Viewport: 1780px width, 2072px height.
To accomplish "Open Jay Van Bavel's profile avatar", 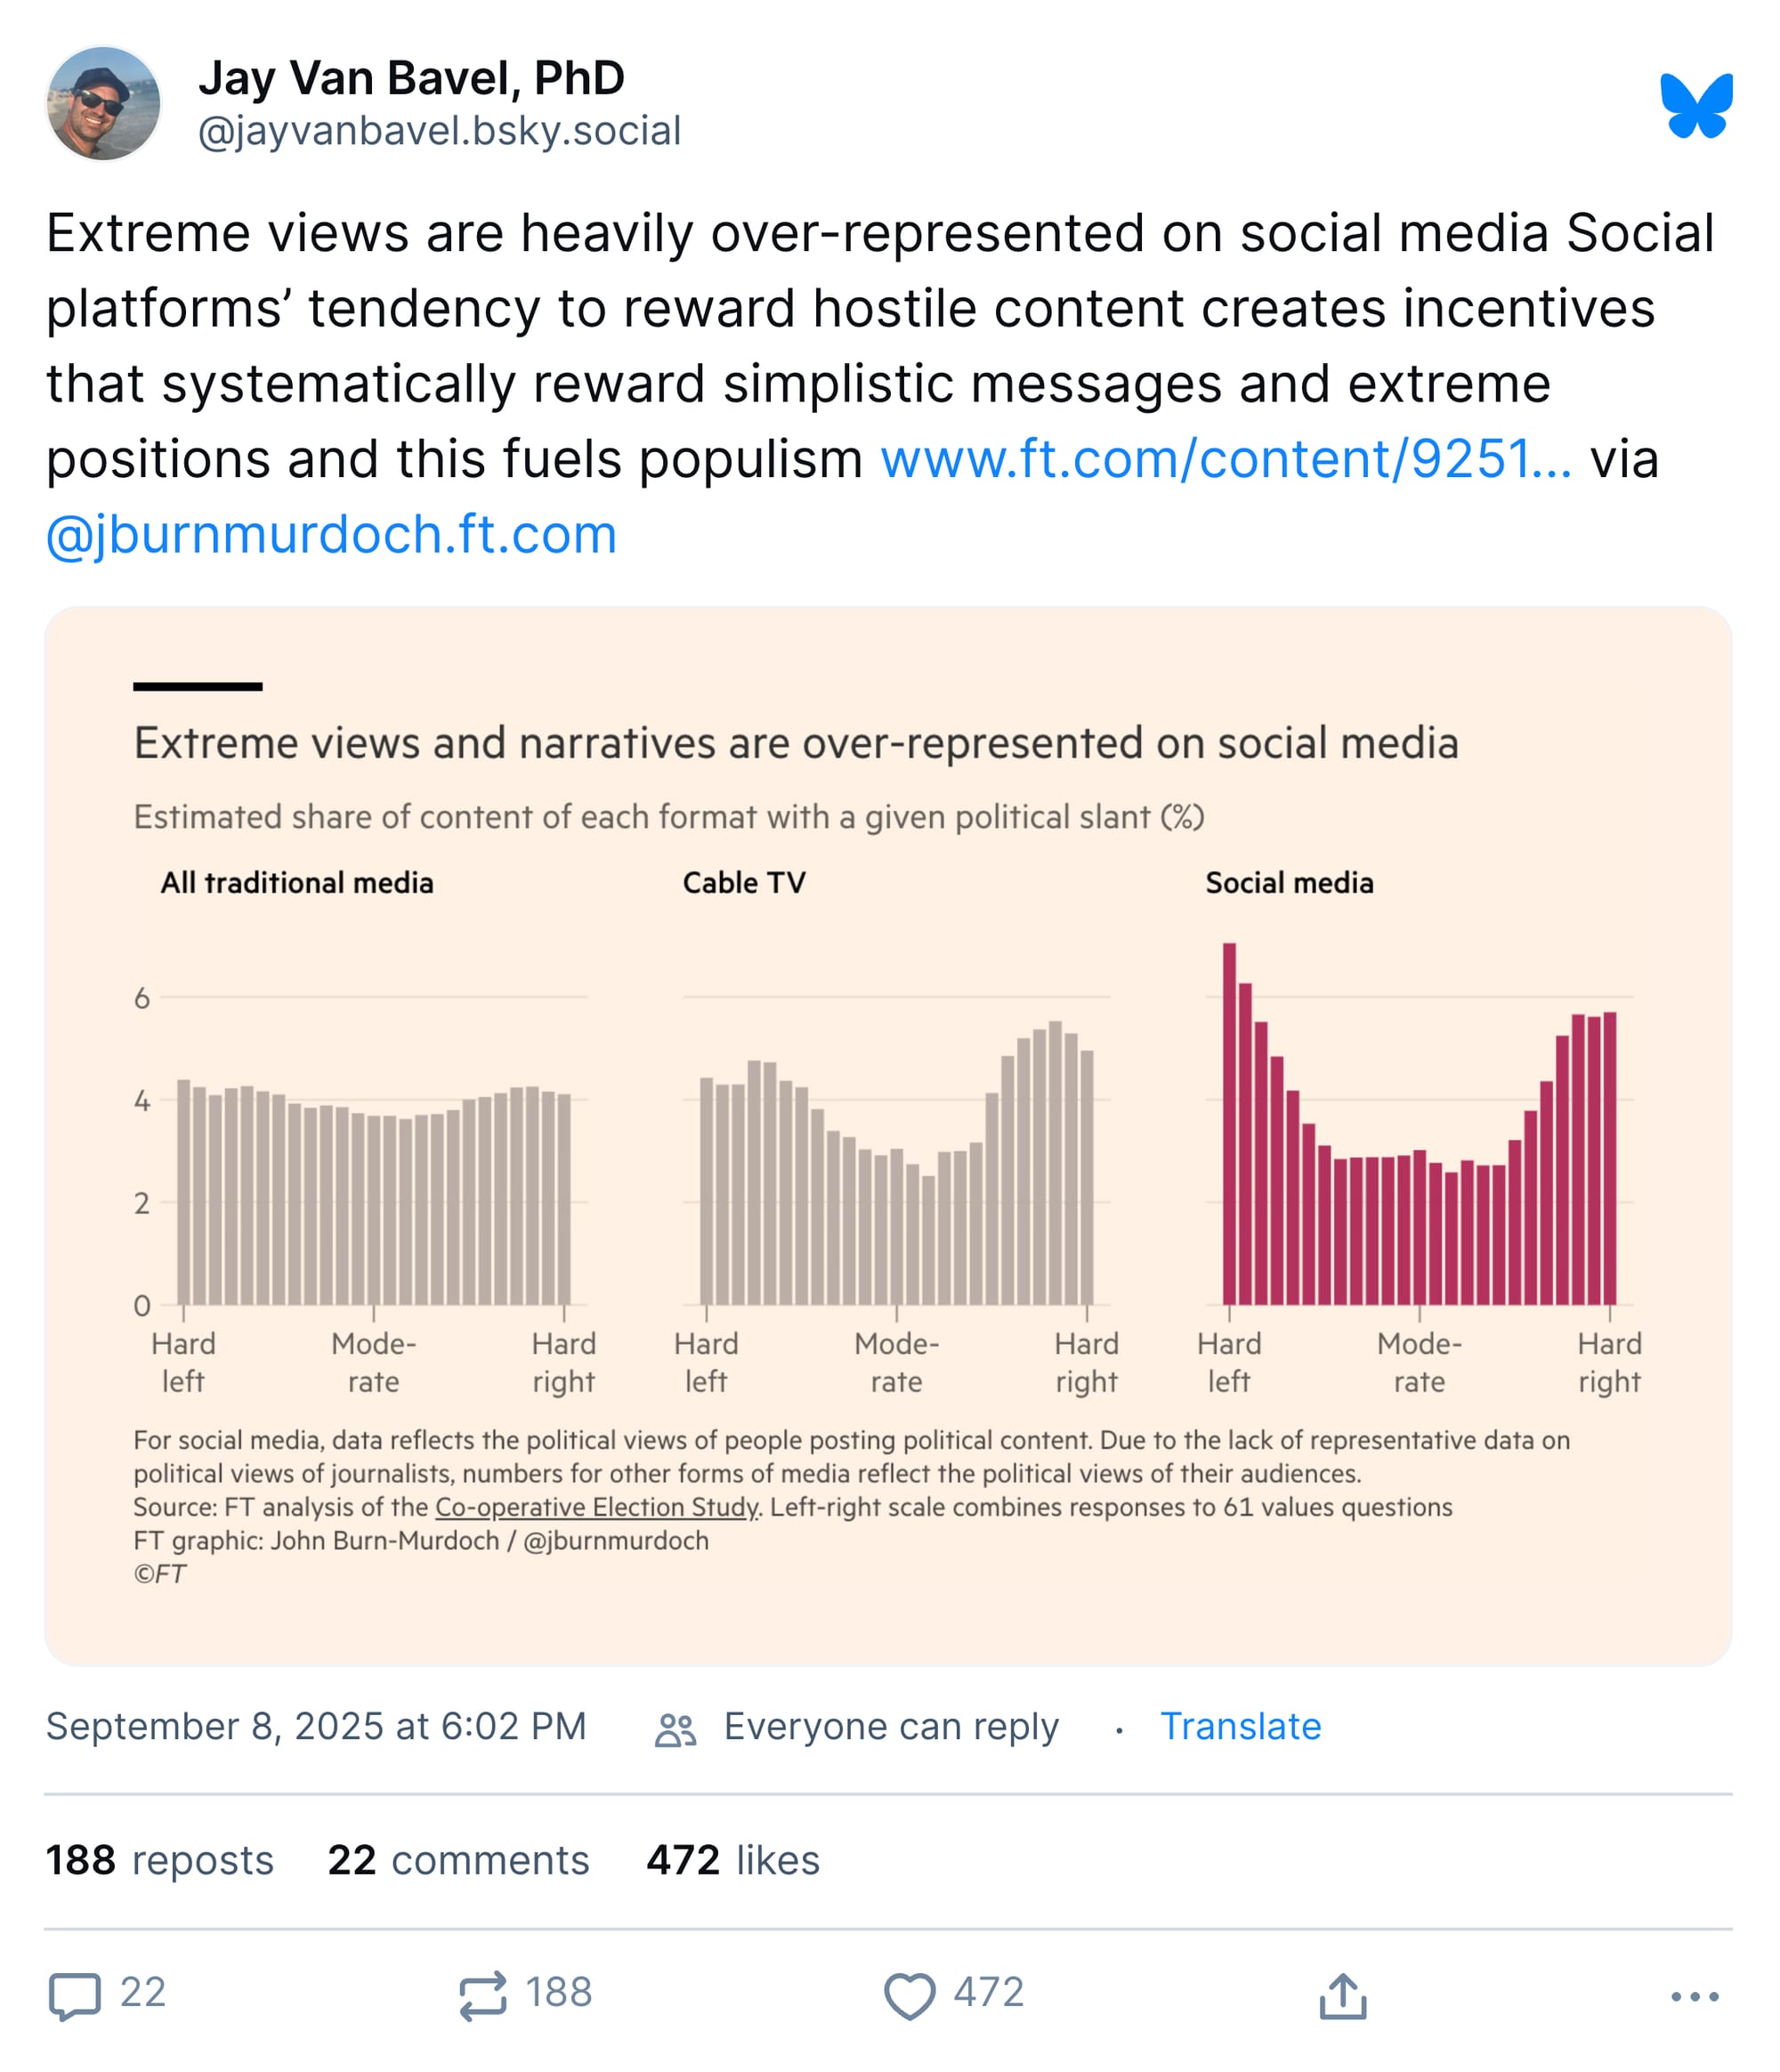I will (x=103, y=104).
